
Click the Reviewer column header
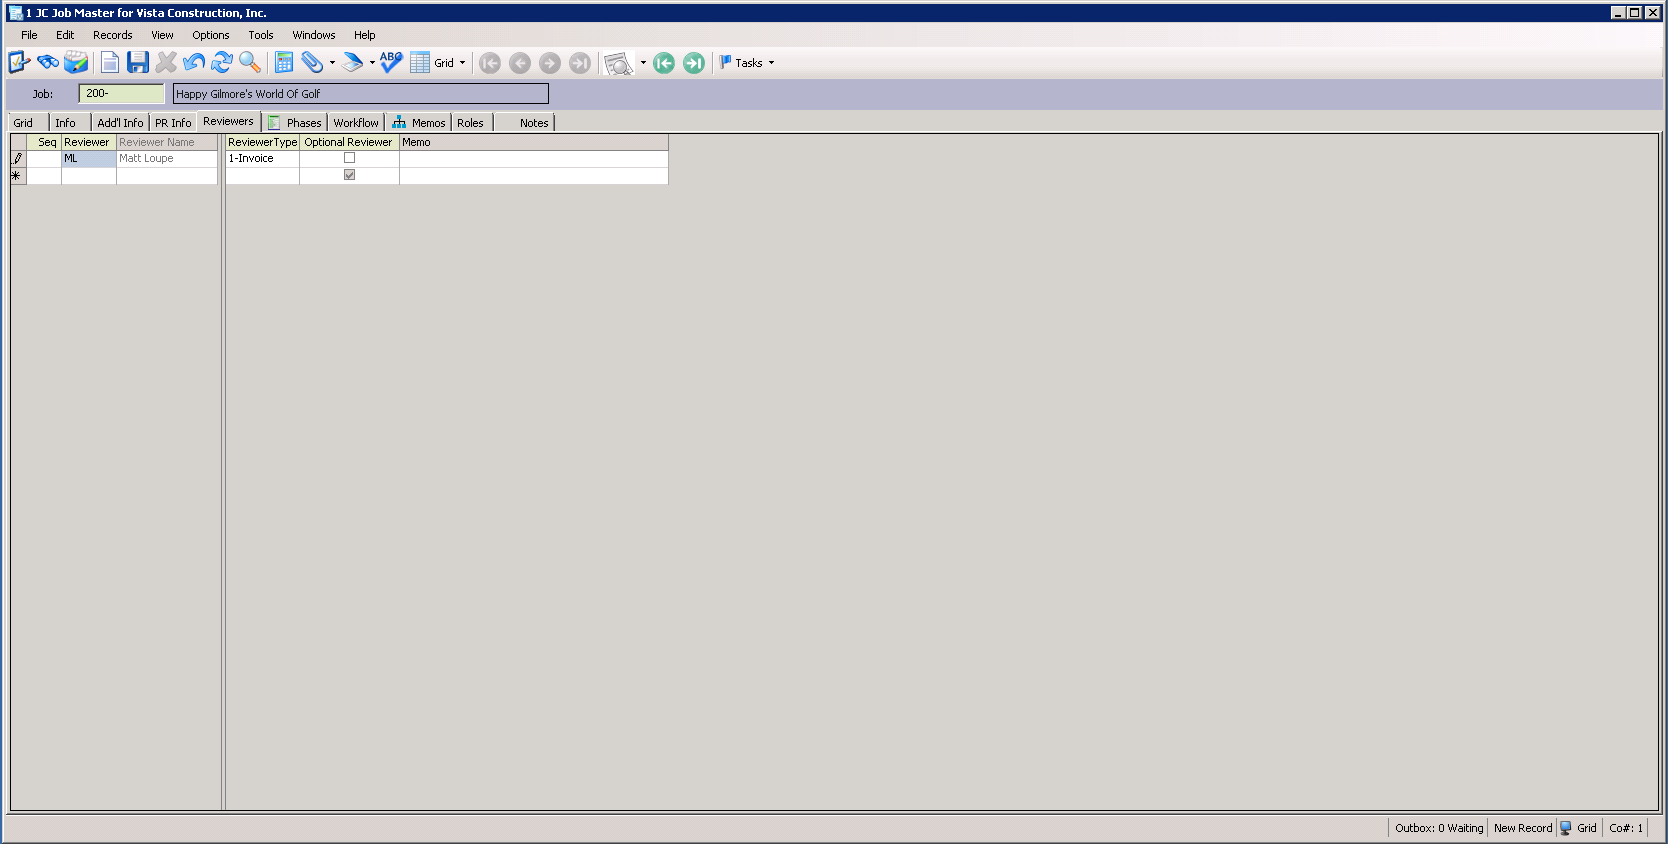point(89,142)
